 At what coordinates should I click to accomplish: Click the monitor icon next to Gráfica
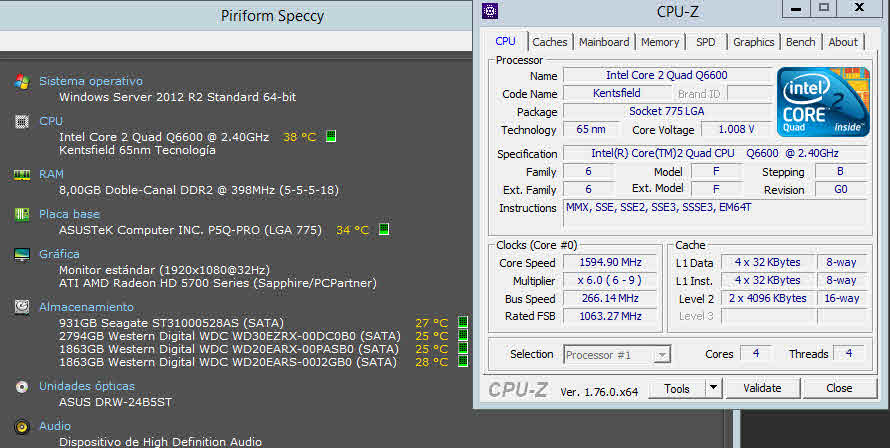tap(22, 255)
